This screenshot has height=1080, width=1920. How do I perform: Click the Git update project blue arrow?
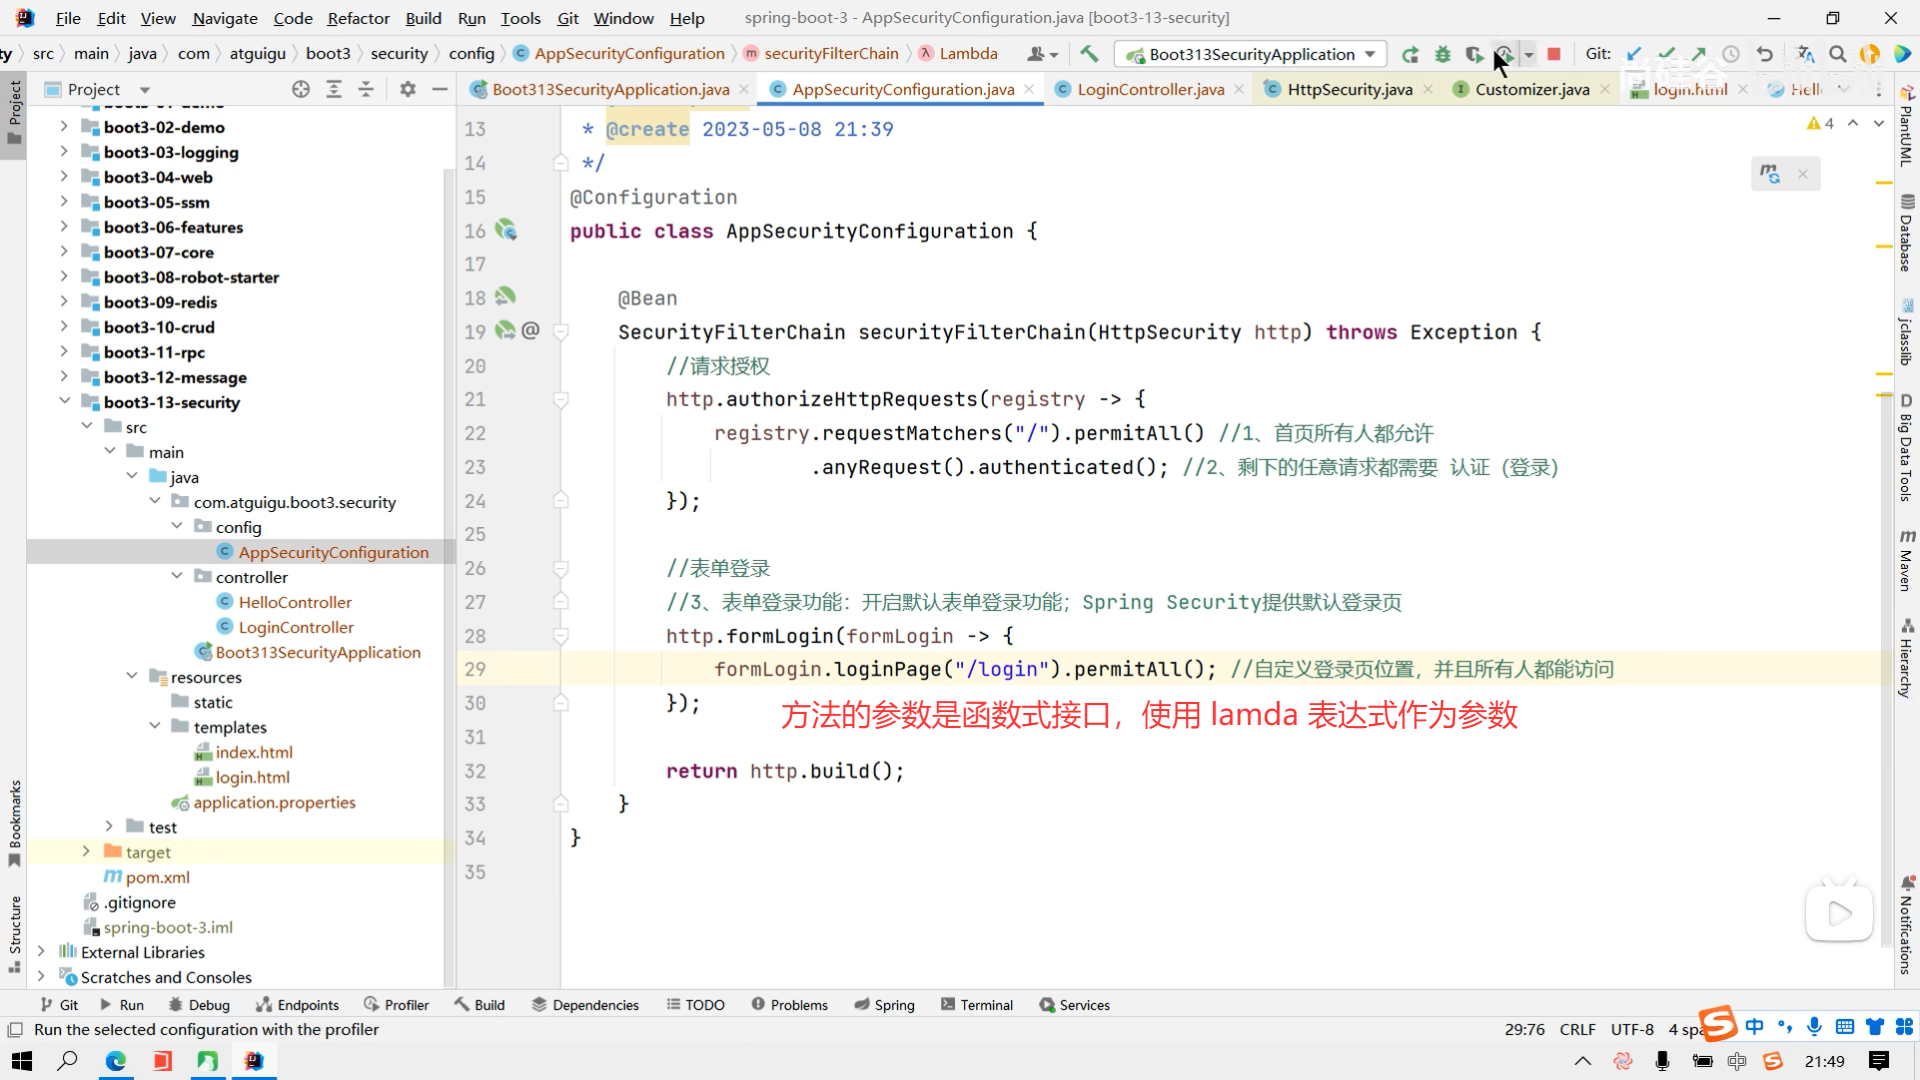(1634, 54)
